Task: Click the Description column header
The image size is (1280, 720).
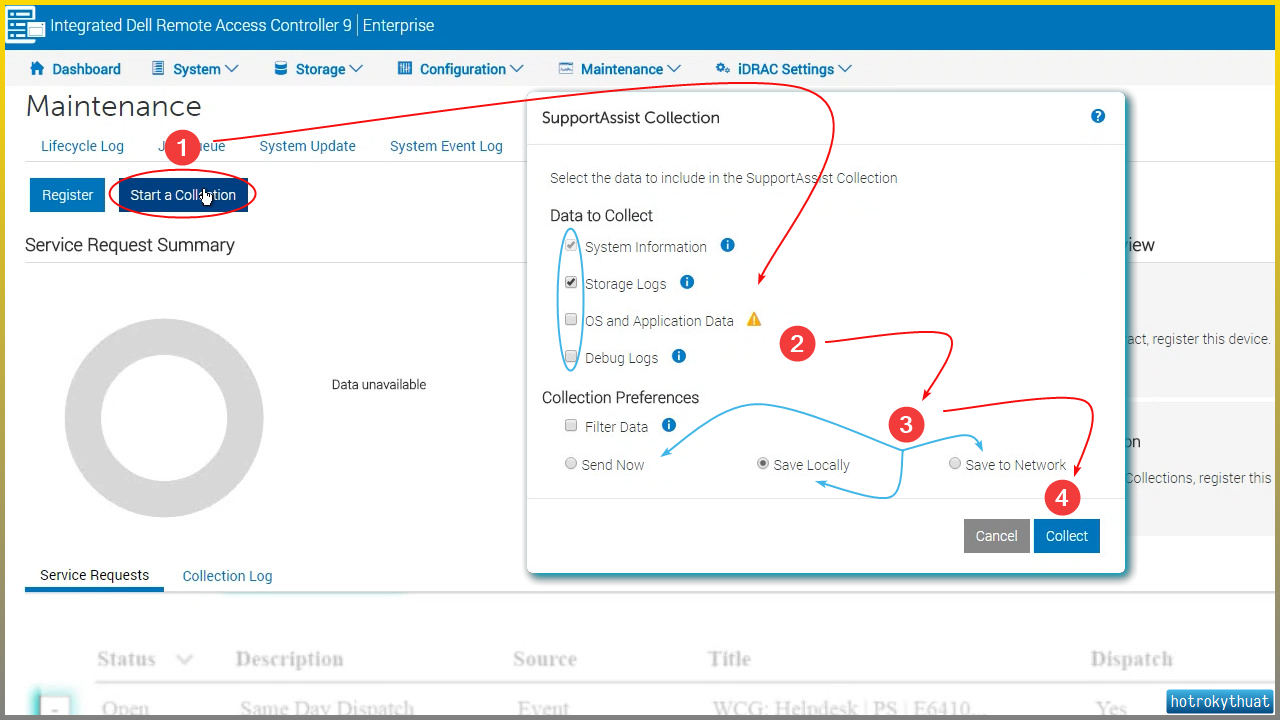Action: (289, 659)
